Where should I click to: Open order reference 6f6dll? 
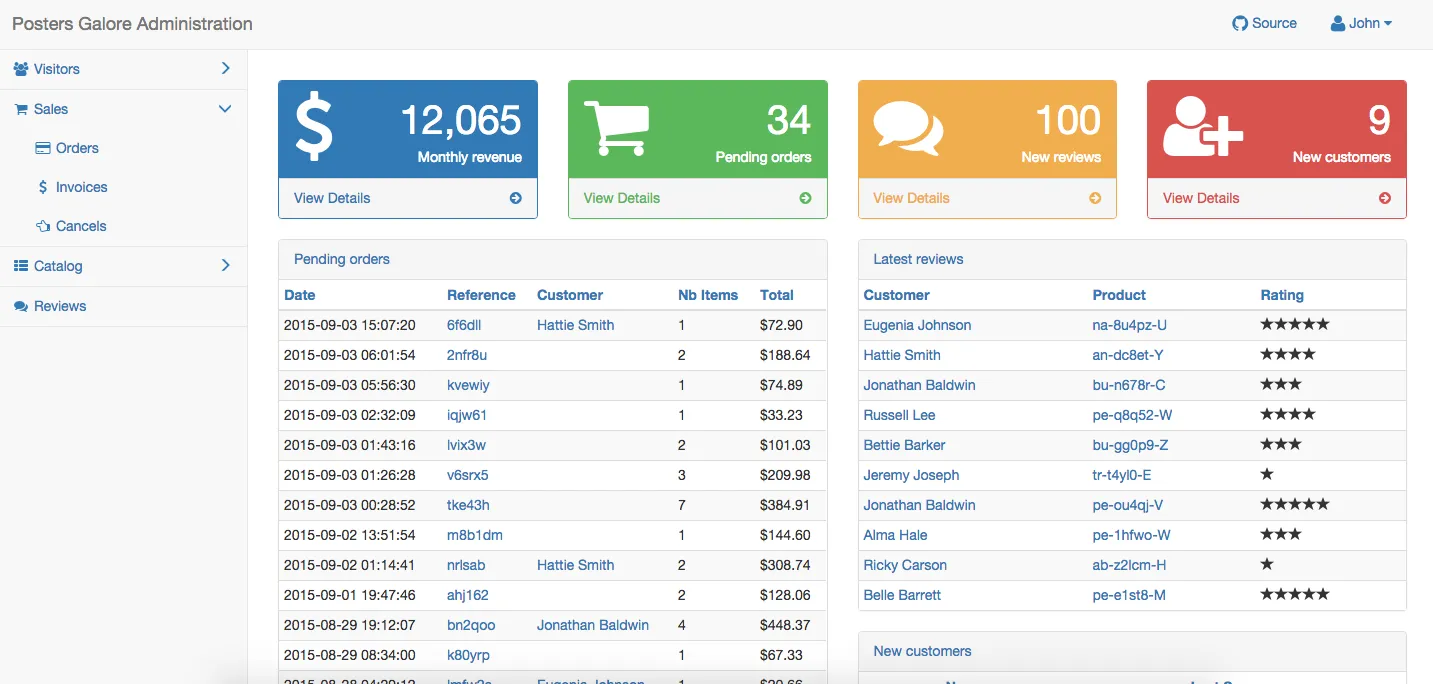tap(464, 325)
